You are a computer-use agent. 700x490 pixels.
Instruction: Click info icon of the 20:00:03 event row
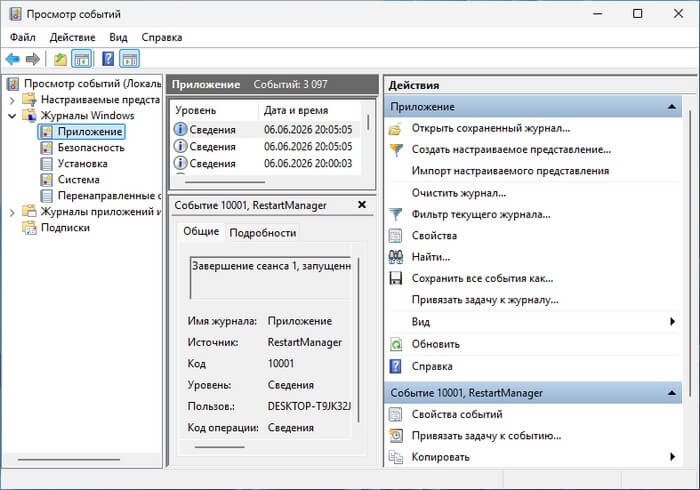coord(180,163)
